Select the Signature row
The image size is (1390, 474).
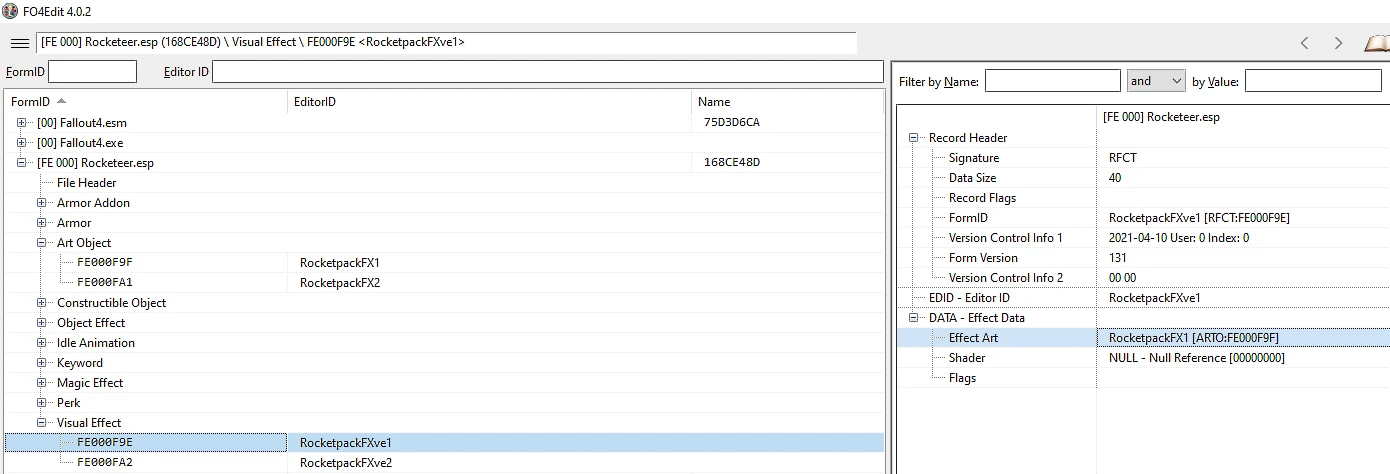click(1143, 158)
